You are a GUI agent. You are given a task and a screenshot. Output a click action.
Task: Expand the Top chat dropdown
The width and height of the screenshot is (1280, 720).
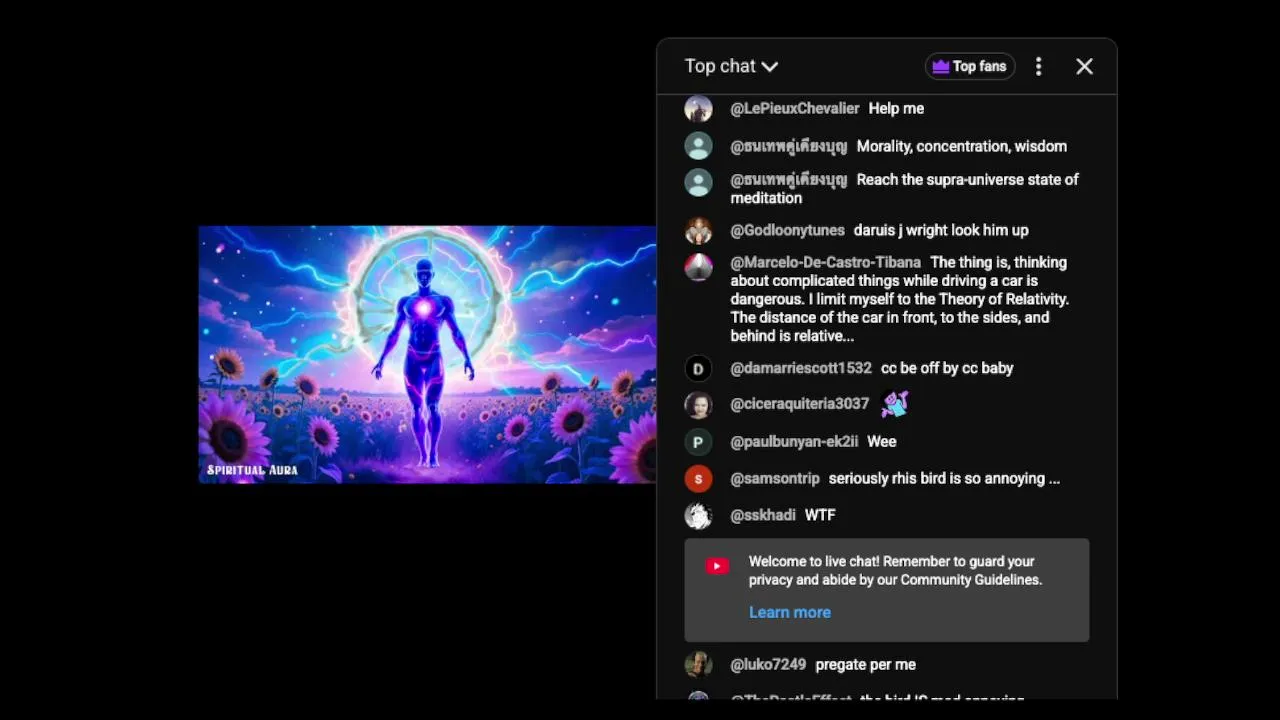point(731,66)
